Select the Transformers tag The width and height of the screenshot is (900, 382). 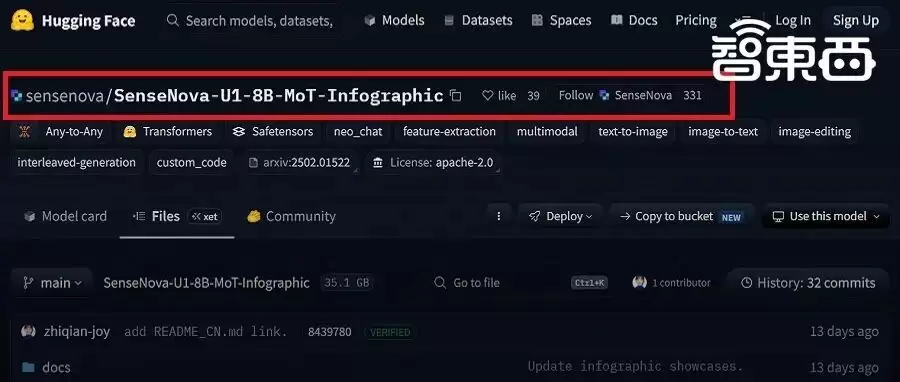pyautogui.click(x=168, y=131)
